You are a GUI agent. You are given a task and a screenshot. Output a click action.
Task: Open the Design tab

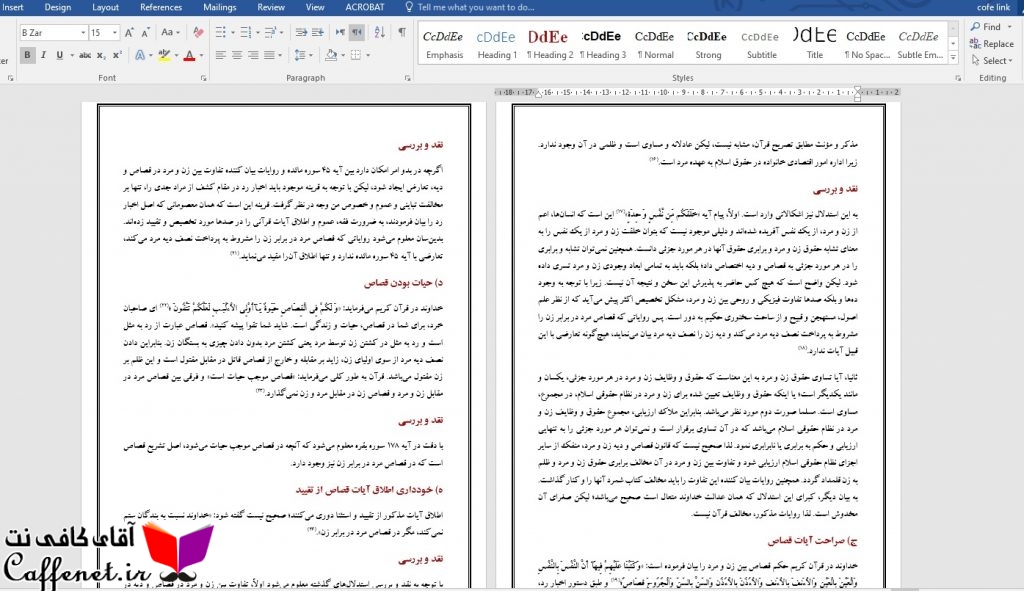coord(57,7)
